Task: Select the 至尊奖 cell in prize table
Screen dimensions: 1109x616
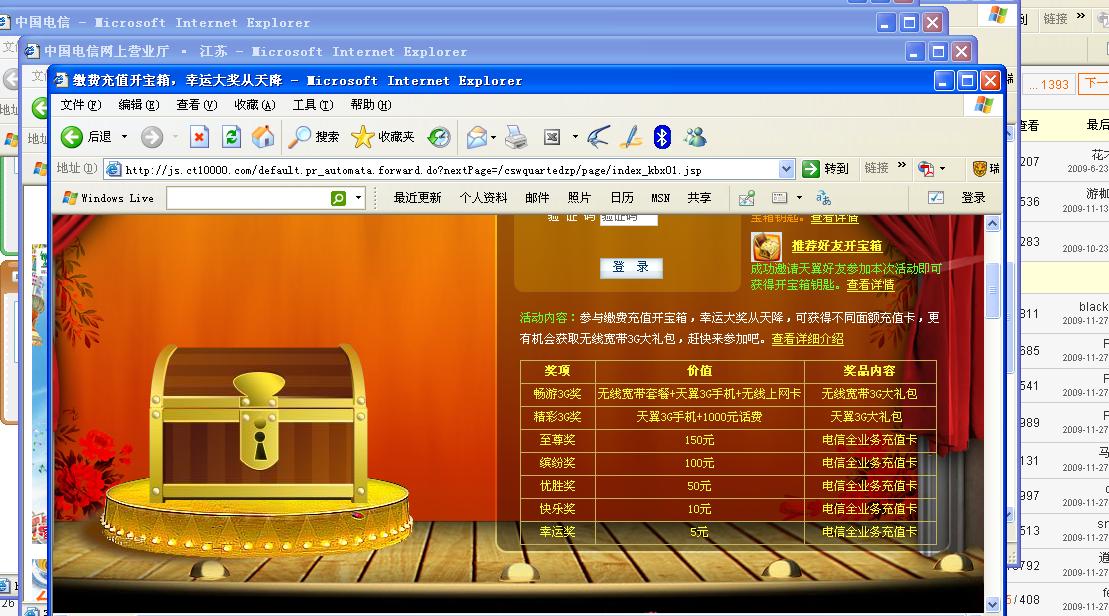Action: click(557, 440)
